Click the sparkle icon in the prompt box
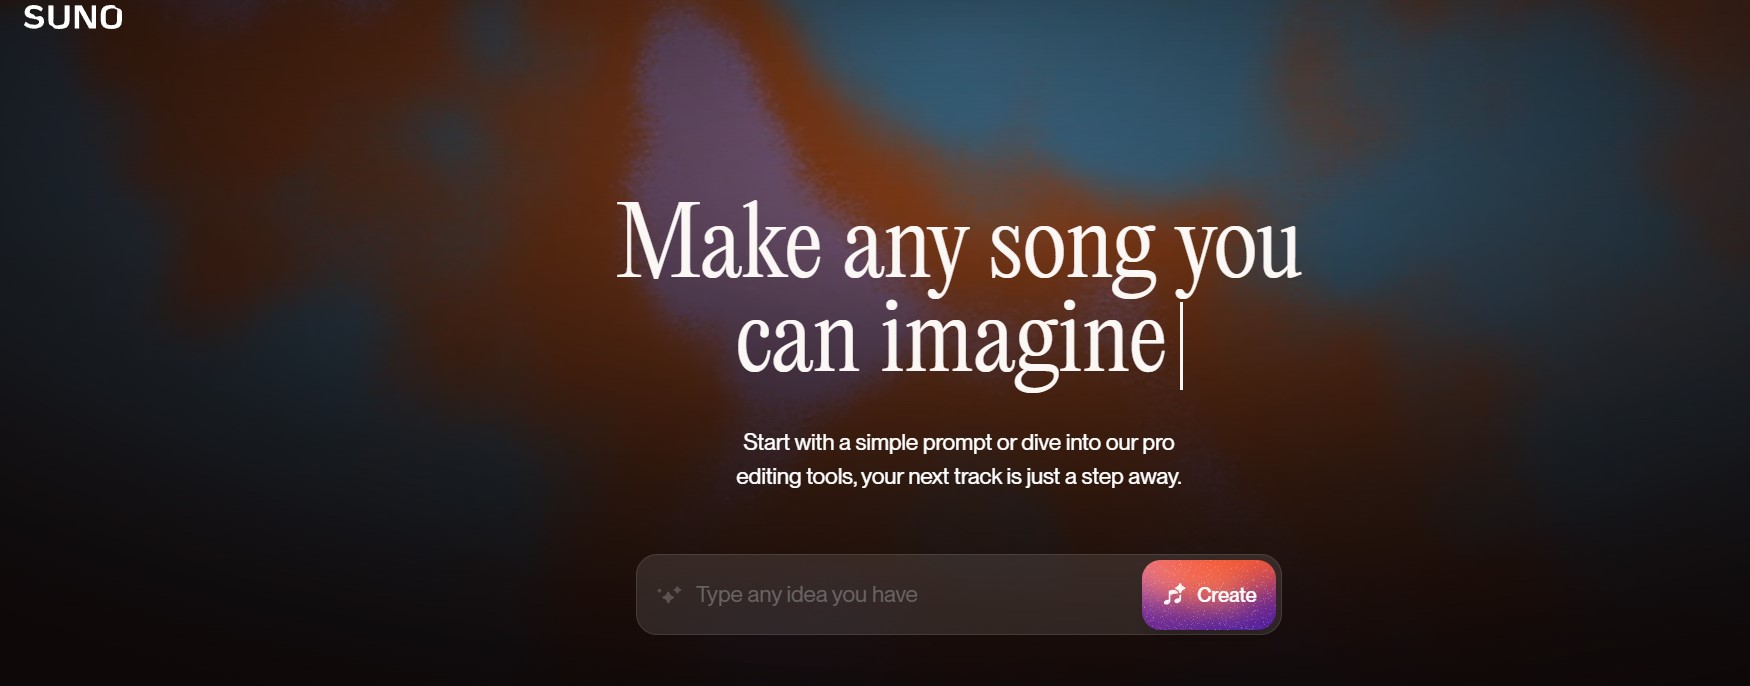This screenshot has width=1750, height=686. (x=669, y=595)
